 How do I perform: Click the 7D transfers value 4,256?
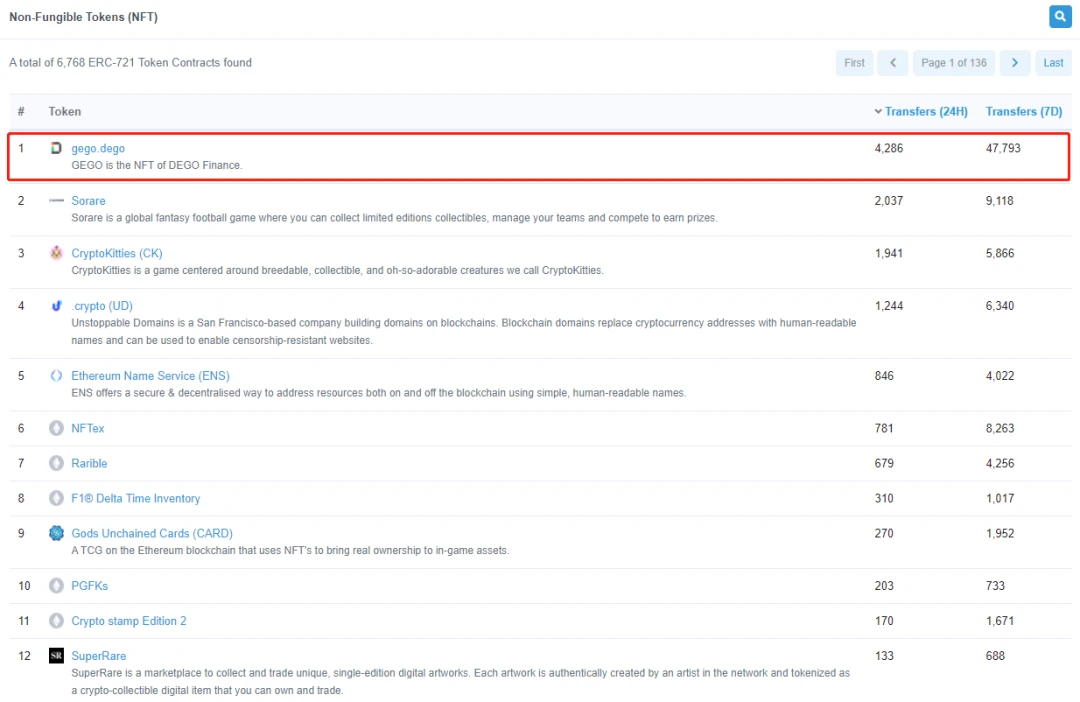(x=999, y=463)
